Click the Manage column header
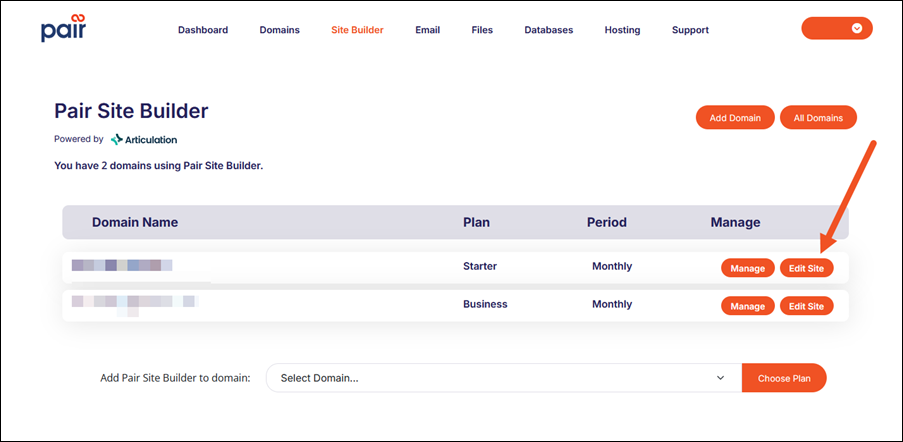The height and width of the screenshot is (442, 903). pyautogui.click(x=735, y=222)
